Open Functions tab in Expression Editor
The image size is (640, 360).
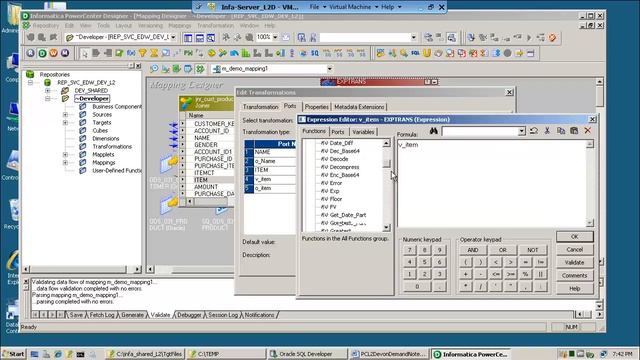pos(314,131)
